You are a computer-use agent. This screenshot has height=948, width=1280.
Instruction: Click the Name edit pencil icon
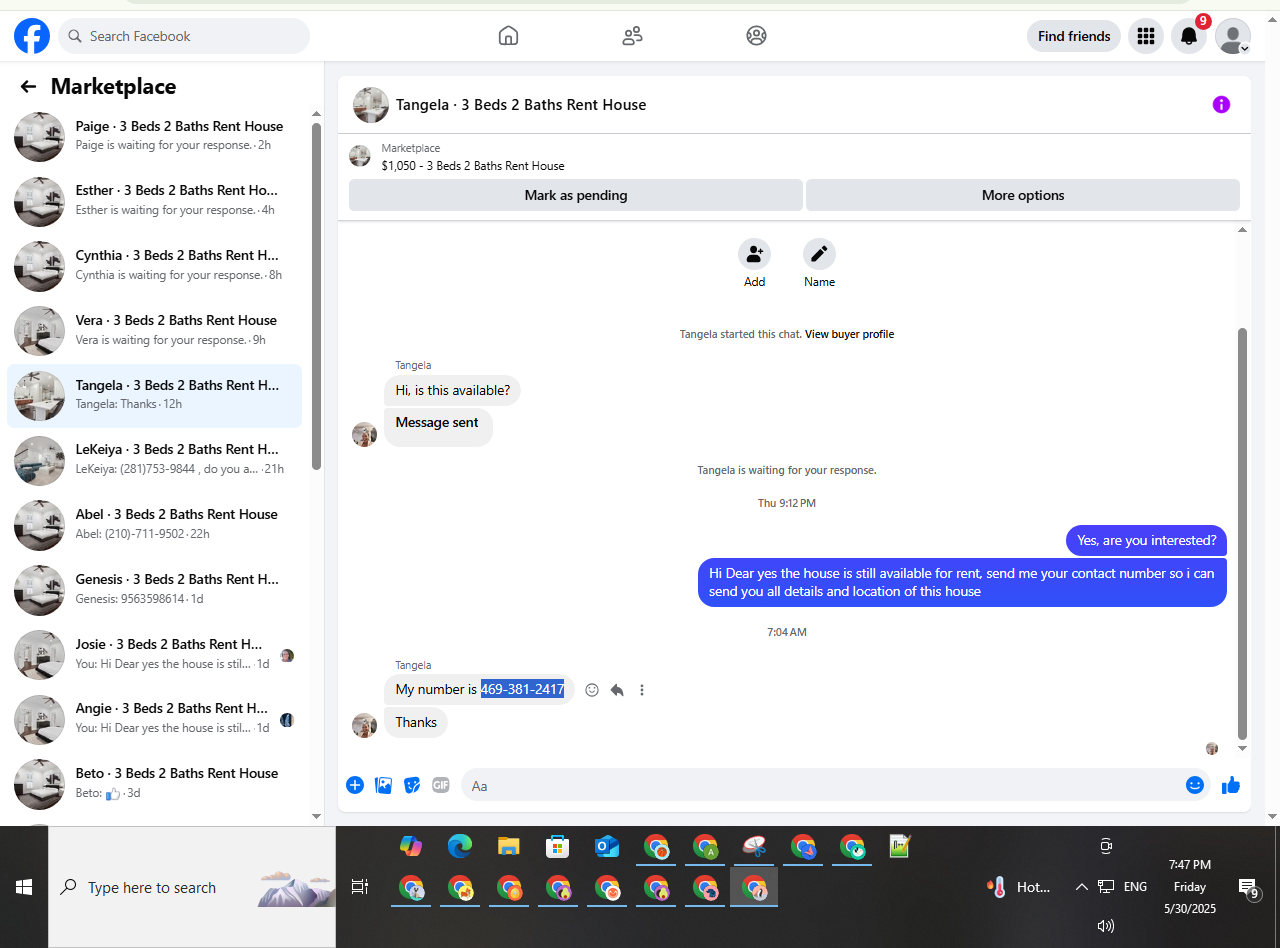(x=819, y=254)
